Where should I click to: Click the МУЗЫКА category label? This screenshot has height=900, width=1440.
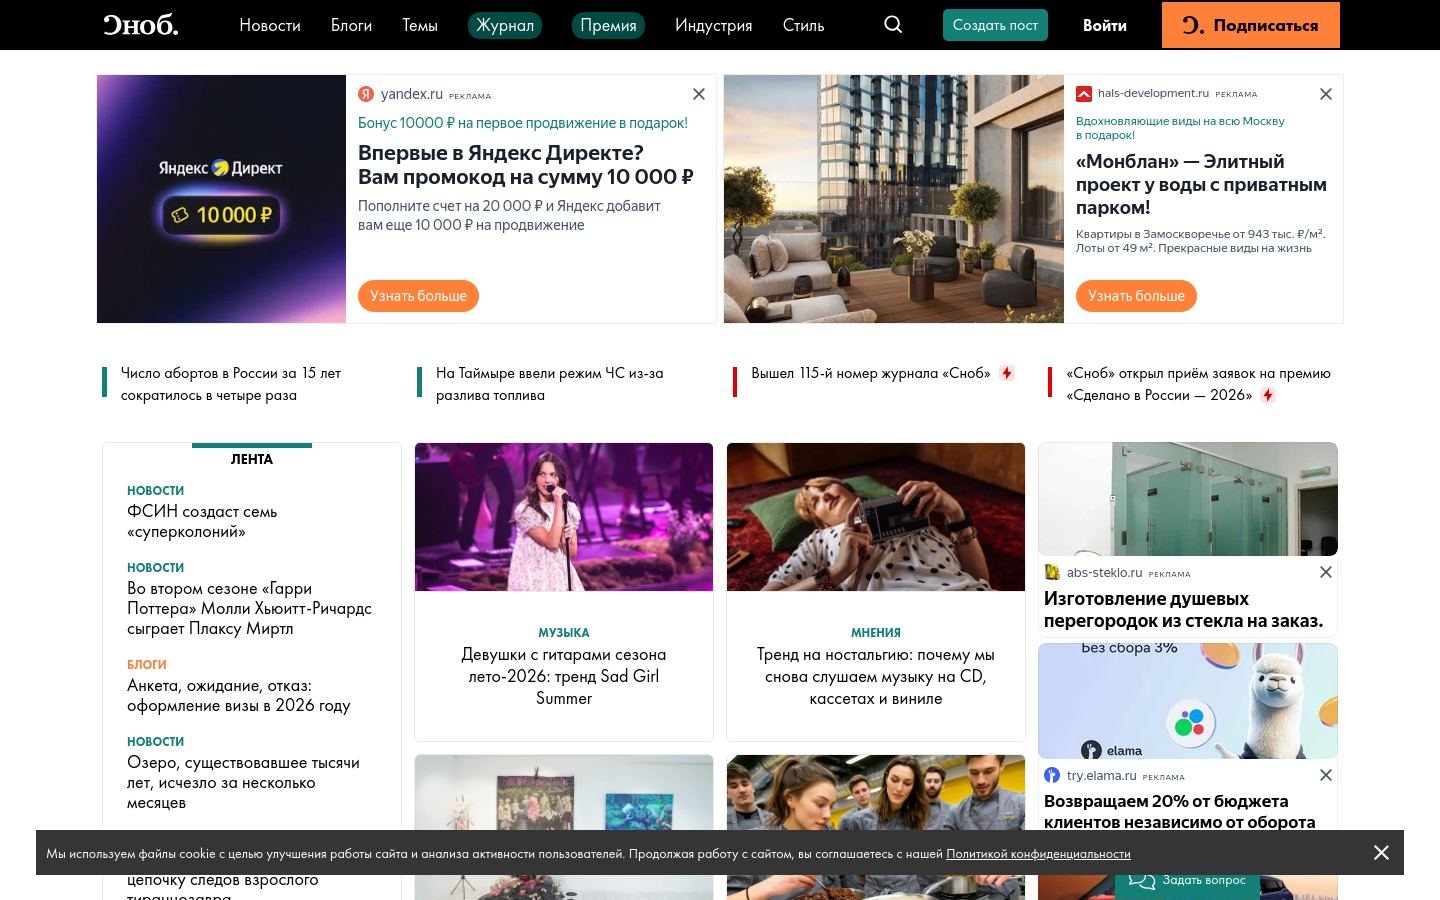[x=564, y=632]
